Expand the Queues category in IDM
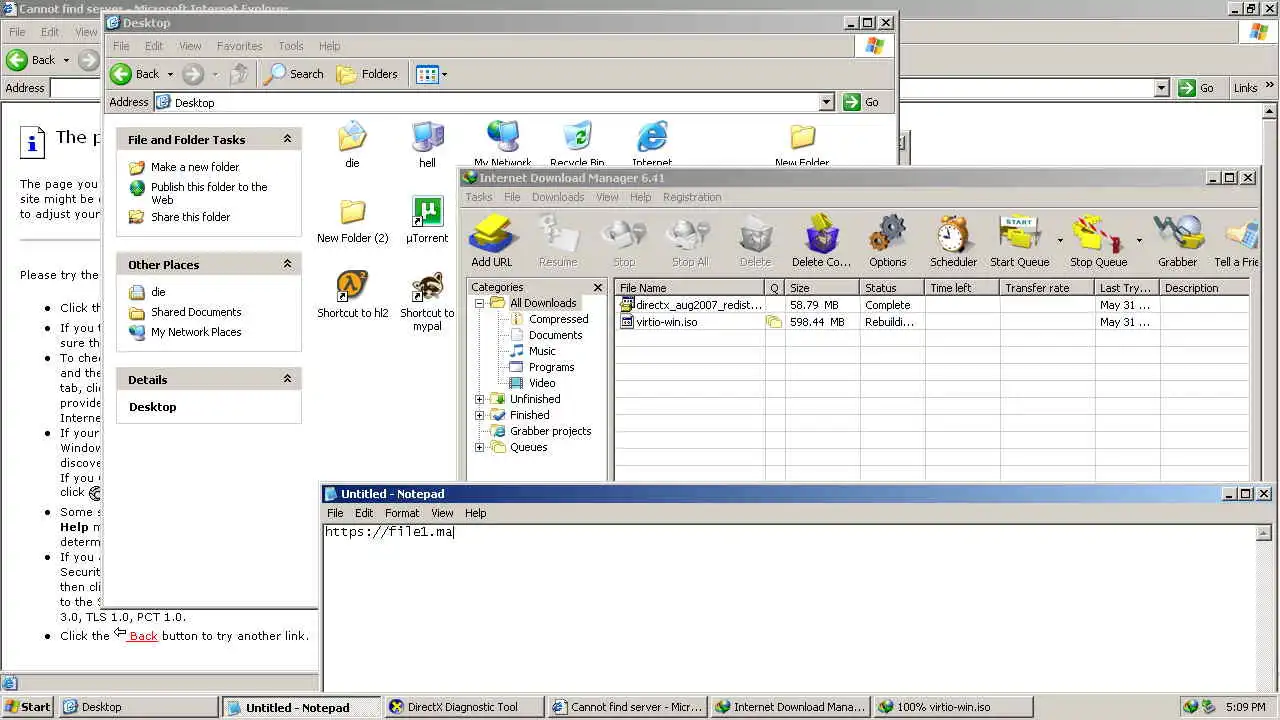The width and height of the screenshot is (1280, 720). click(x=479, y=447)
